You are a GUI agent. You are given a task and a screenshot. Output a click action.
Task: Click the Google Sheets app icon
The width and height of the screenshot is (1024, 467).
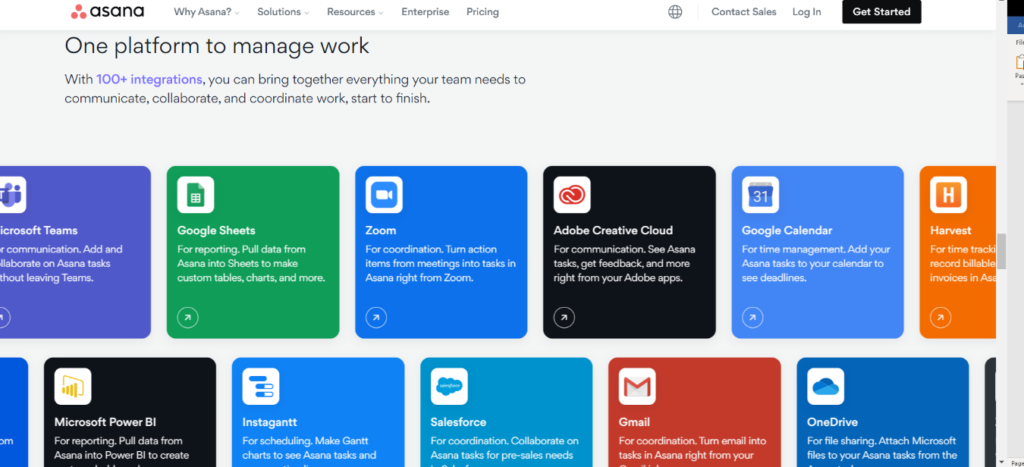(x=195, y=195)
